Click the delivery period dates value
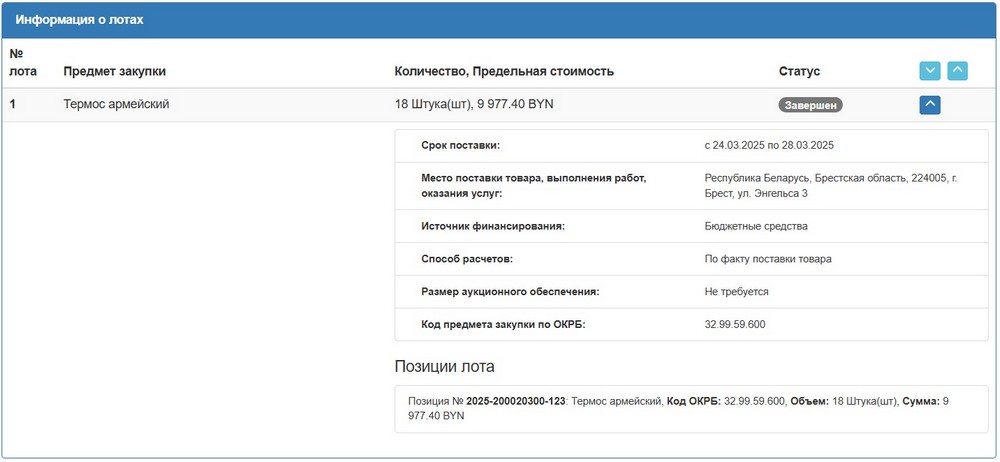 click(x=769, y=145)
